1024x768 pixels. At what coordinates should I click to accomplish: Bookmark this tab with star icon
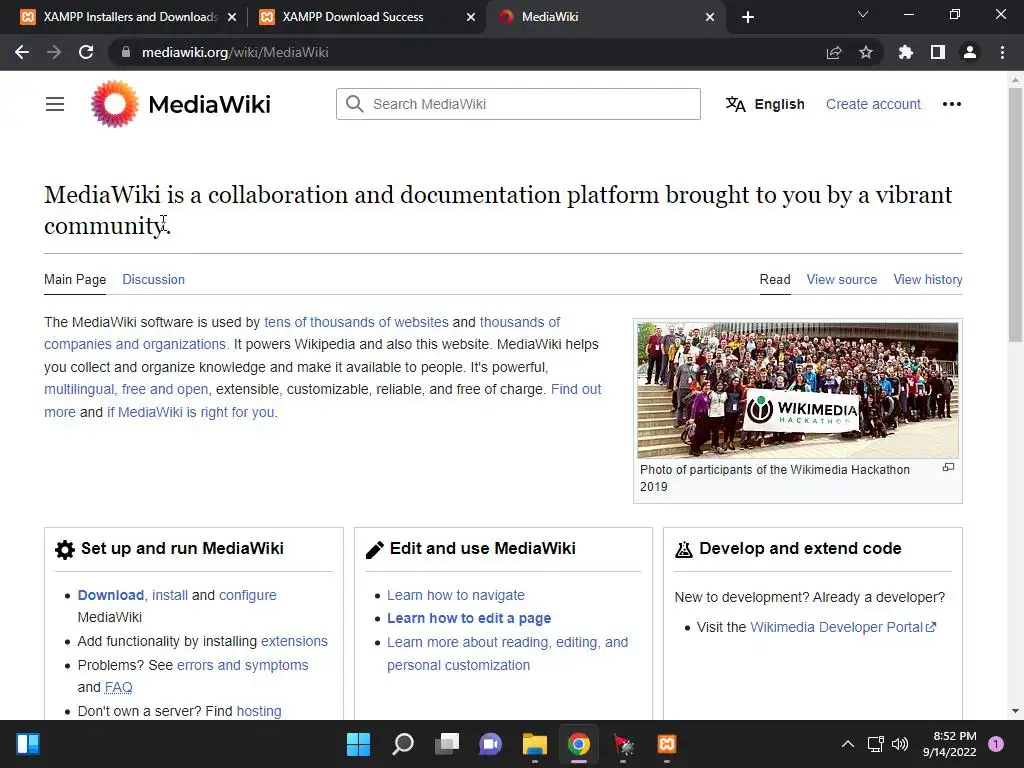click(866, 52)
